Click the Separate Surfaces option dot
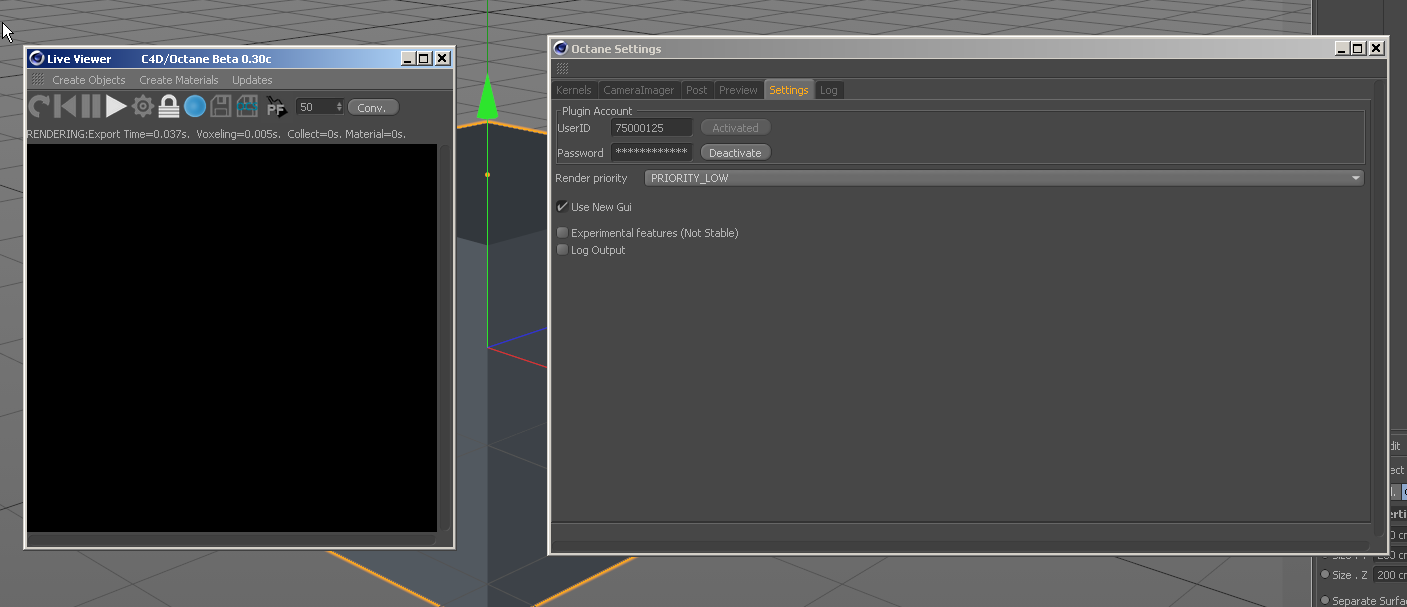Screen dimensions: 1407x607 click(x=1325, y=600)
